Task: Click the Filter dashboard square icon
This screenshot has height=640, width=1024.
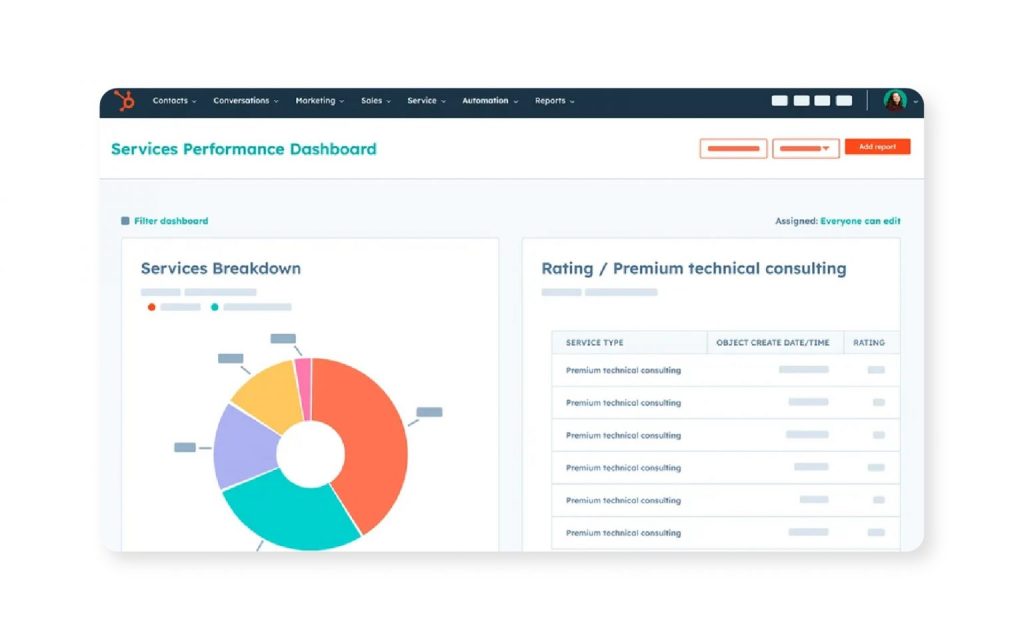Action: (125, 221)
